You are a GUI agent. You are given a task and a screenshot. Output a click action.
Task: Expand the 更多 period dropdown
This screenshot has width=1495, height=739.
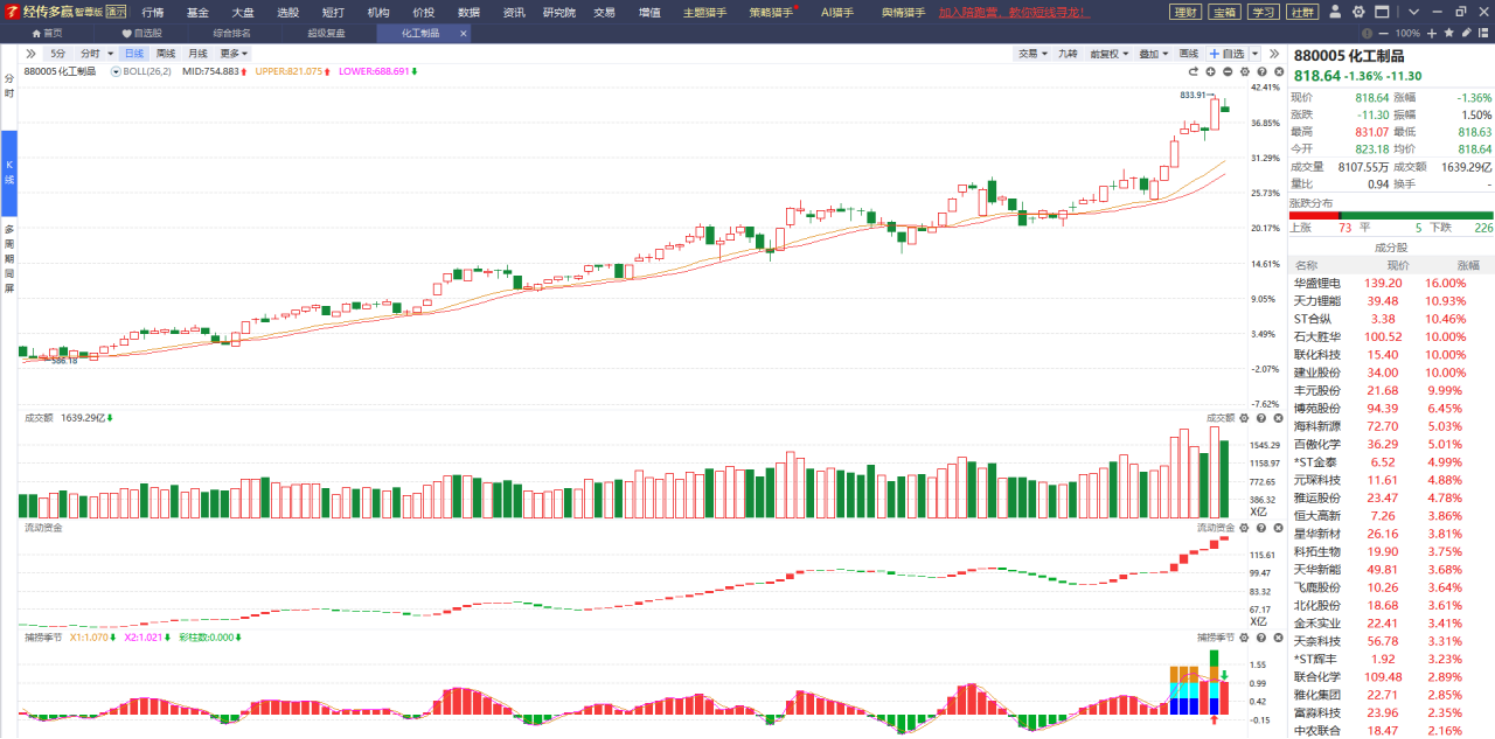(x=234, y=53)
